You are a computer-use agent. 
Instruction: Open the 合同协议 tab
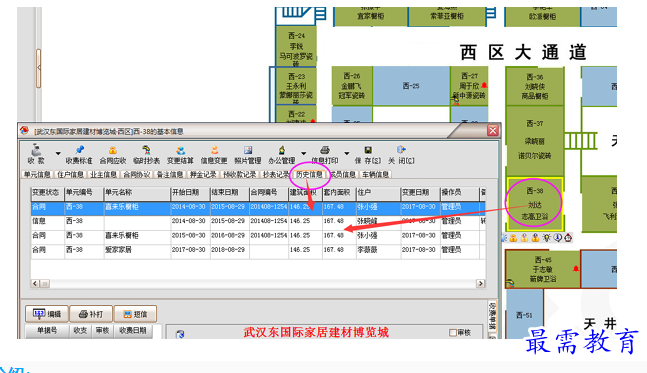coord(137,175)
